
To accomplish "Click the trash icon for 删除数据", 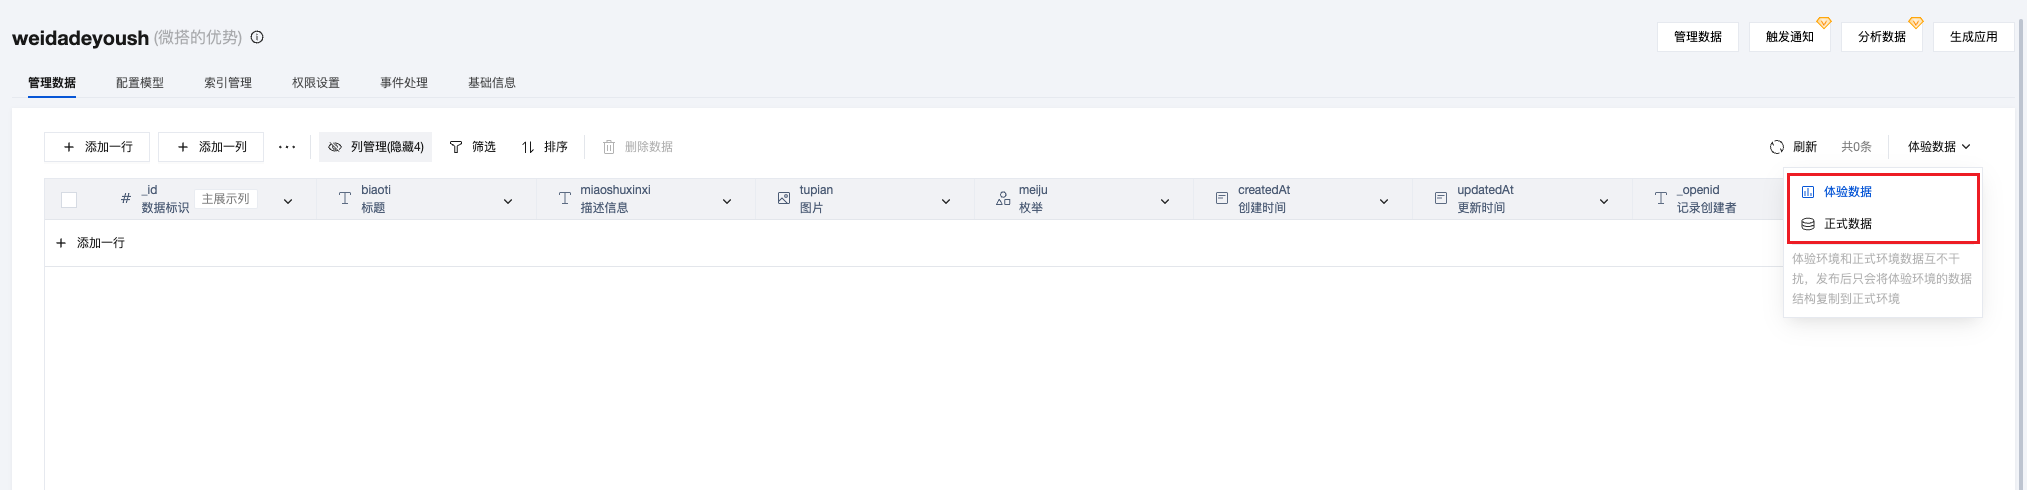I will (x=608, y=147).
